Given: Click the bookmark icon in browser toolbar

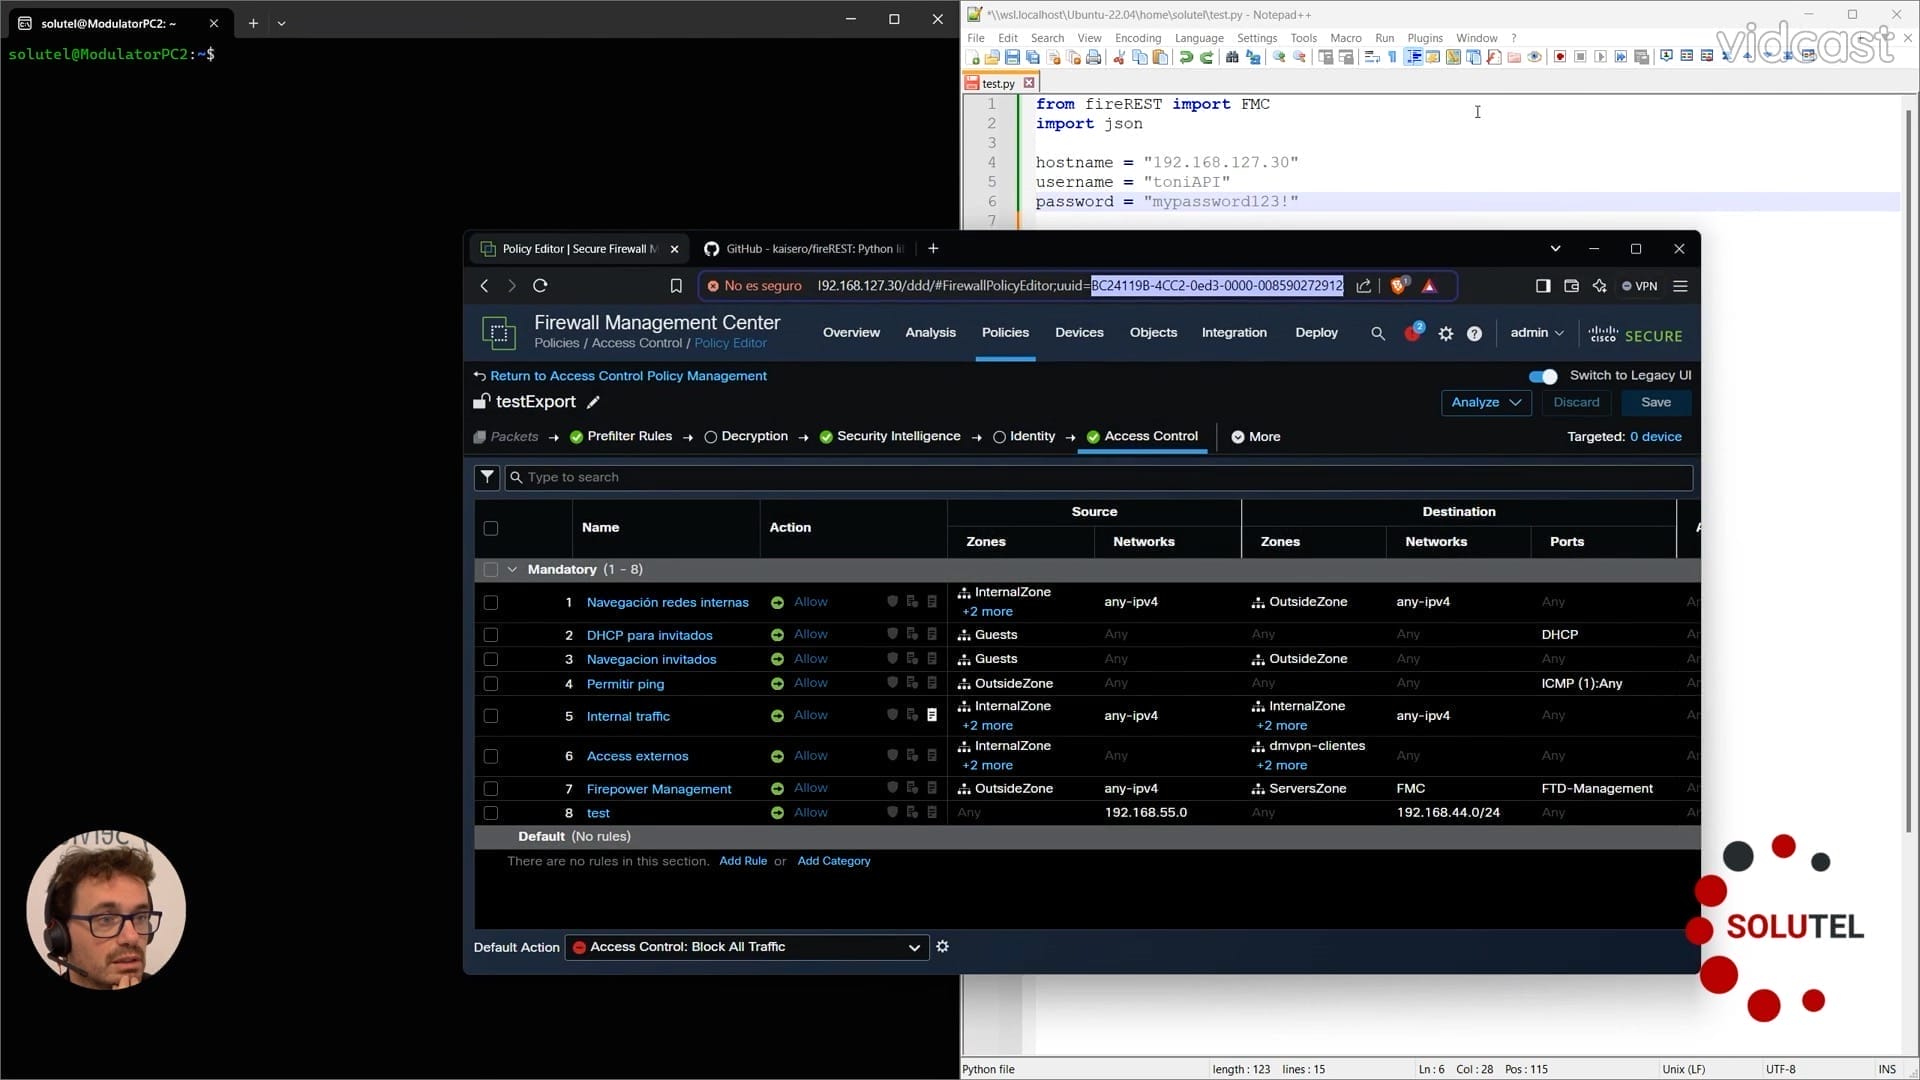Looking at the screenshot, I should 676,286.
